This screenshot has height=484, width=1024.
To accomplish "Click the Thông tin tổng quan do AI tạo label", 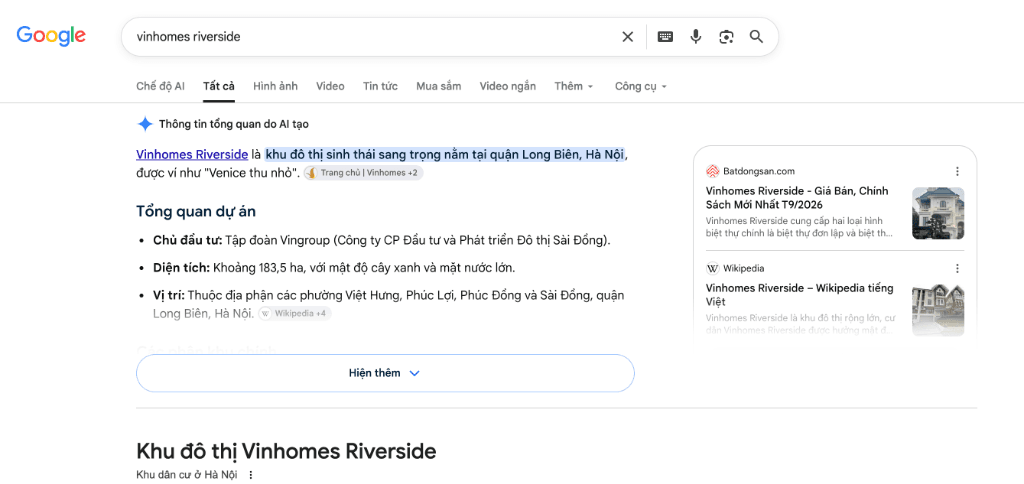I will (x=234, y=124).
